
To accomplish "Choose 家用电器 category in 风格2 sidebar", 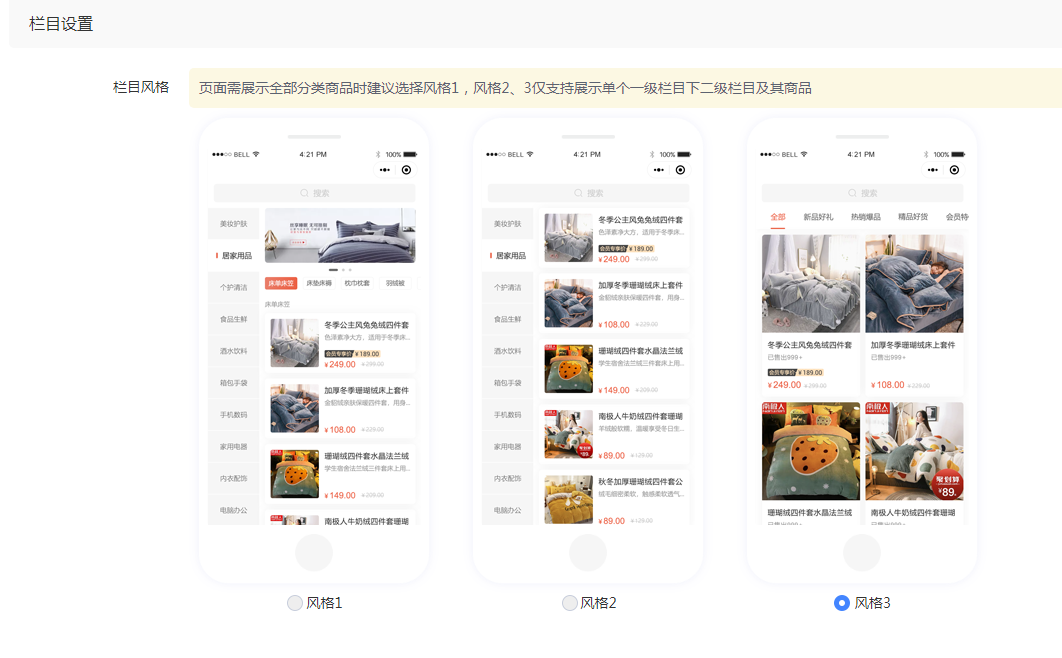I will click(x=507, y=446).
